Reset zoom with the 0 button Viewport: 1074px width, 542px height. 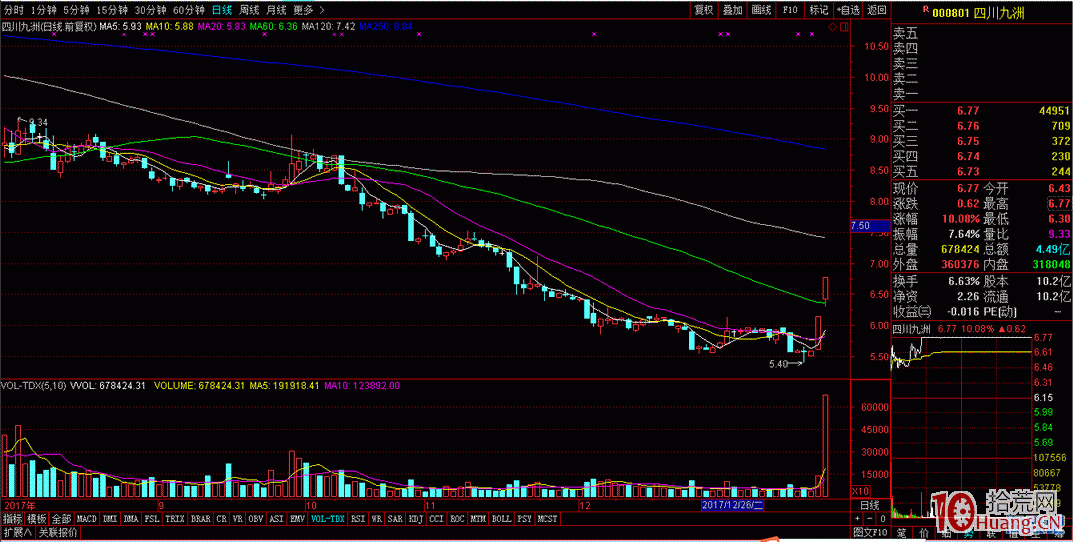click(x=883, y=519)
